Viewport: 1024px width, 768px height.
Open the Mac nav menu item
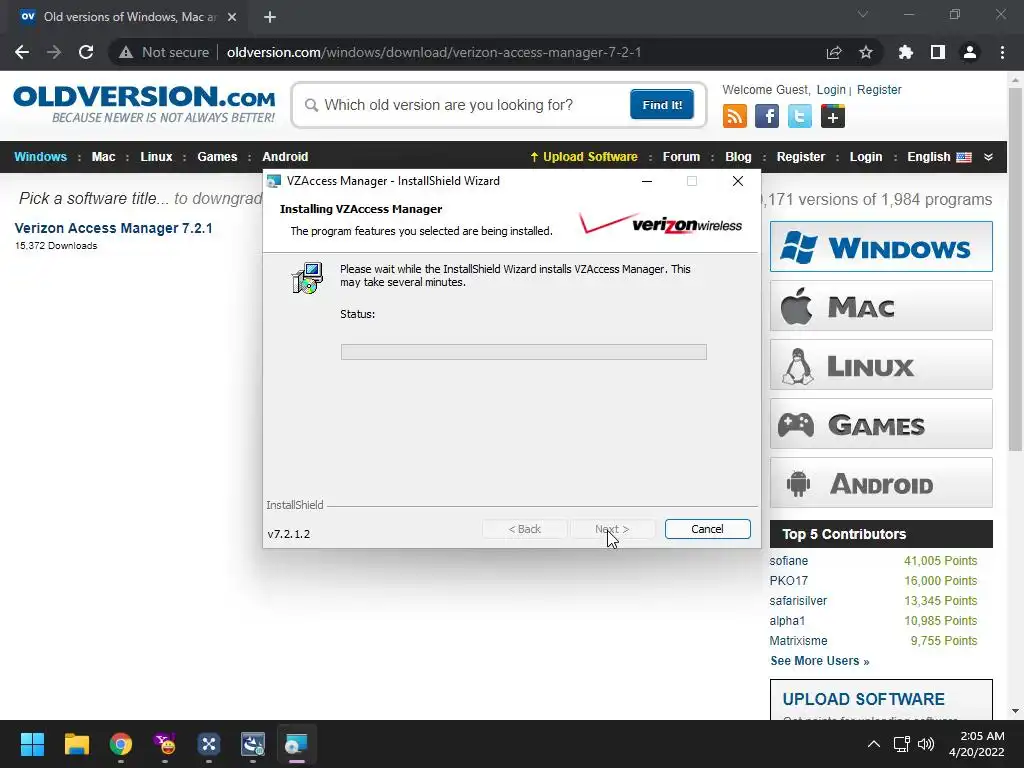(x=103, y=157)
